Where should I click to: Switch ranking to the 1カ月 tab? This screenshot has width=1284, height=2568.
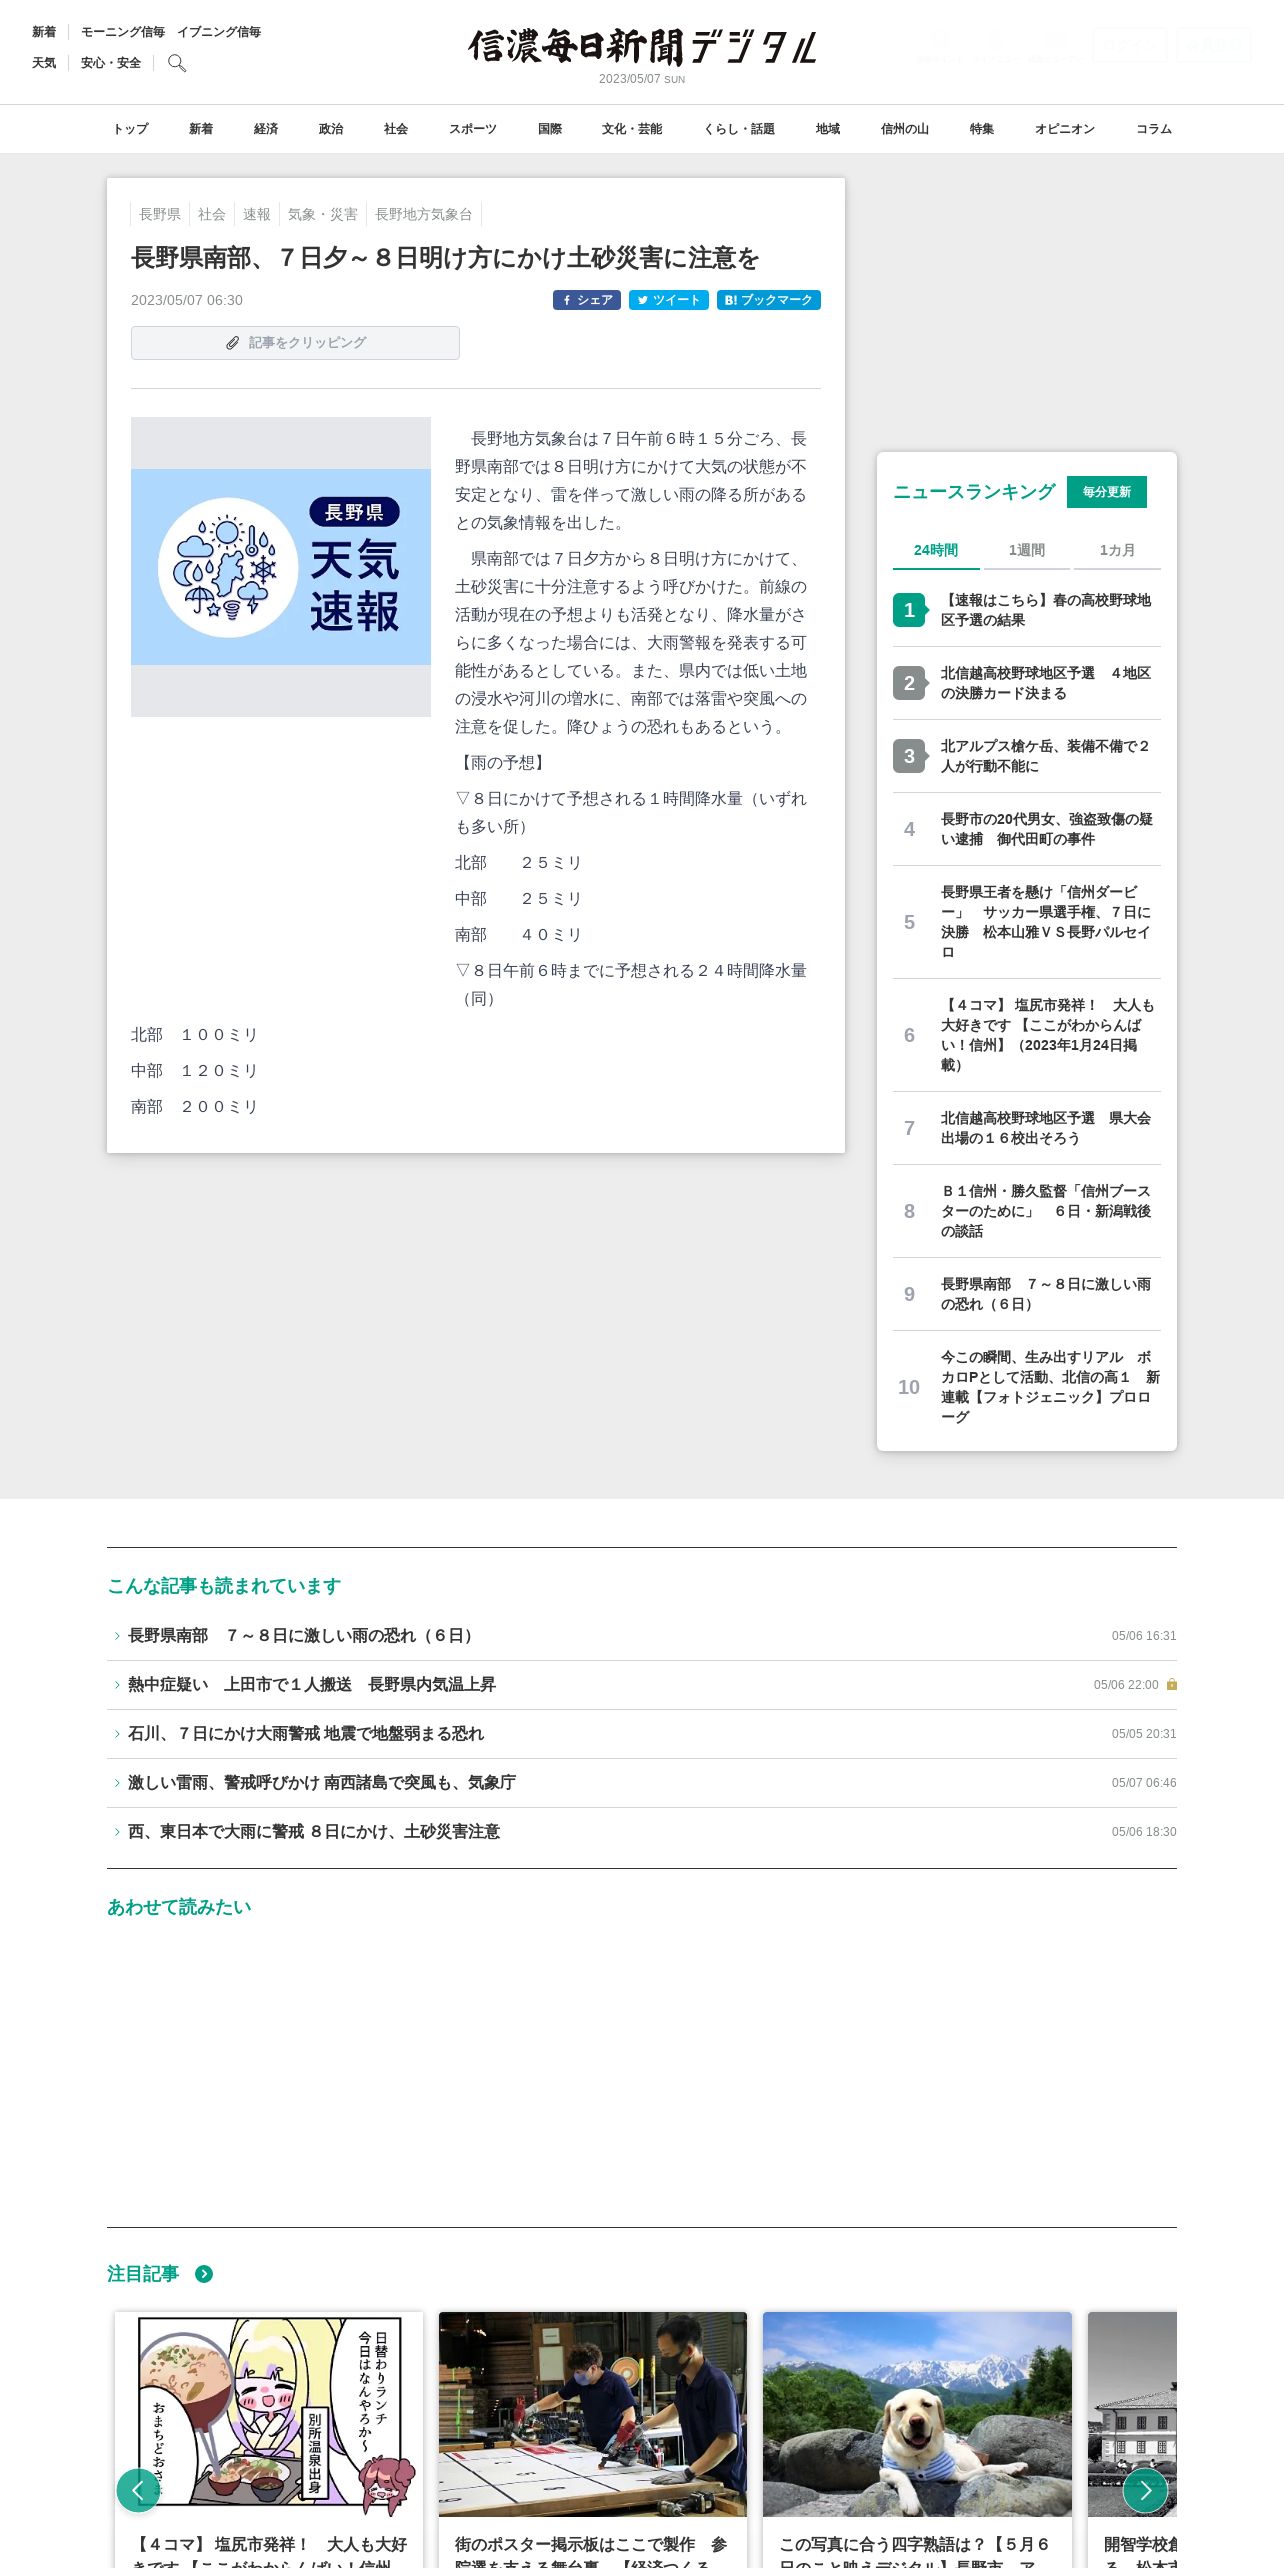pyautogui.click(x=1117, y=550)
